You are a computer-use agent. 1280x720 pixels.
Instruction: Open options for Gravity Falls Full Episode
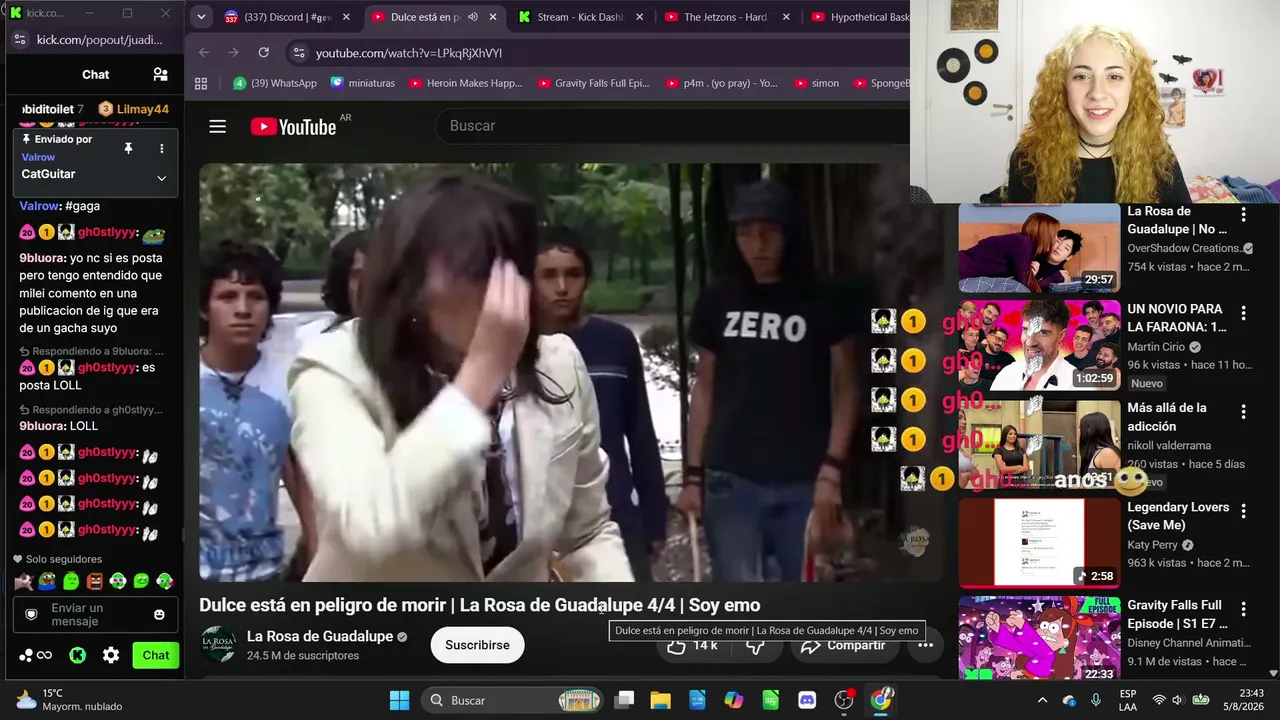tap(1243, 609)
